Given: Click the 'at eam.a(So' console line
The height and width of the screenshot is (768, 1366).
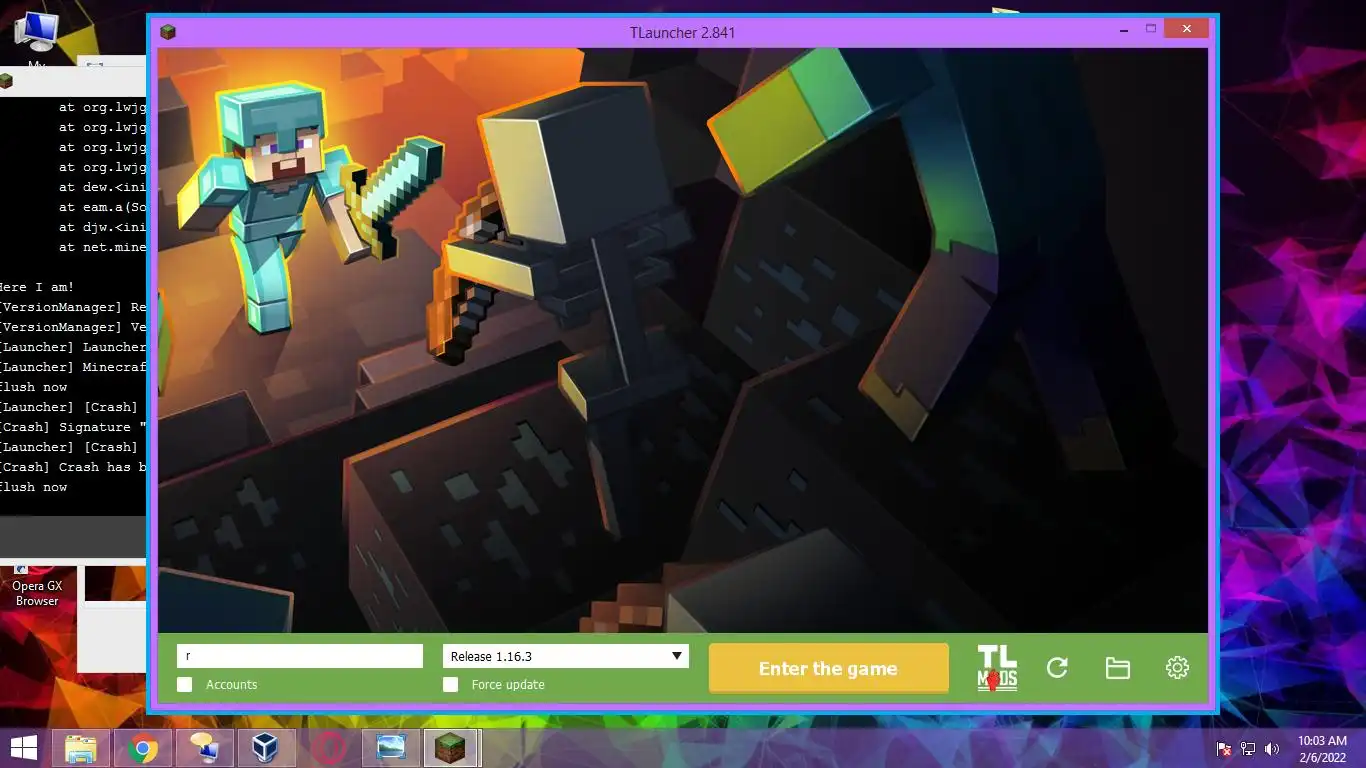Looking at the screenshot, I should (x=102, y=207).
